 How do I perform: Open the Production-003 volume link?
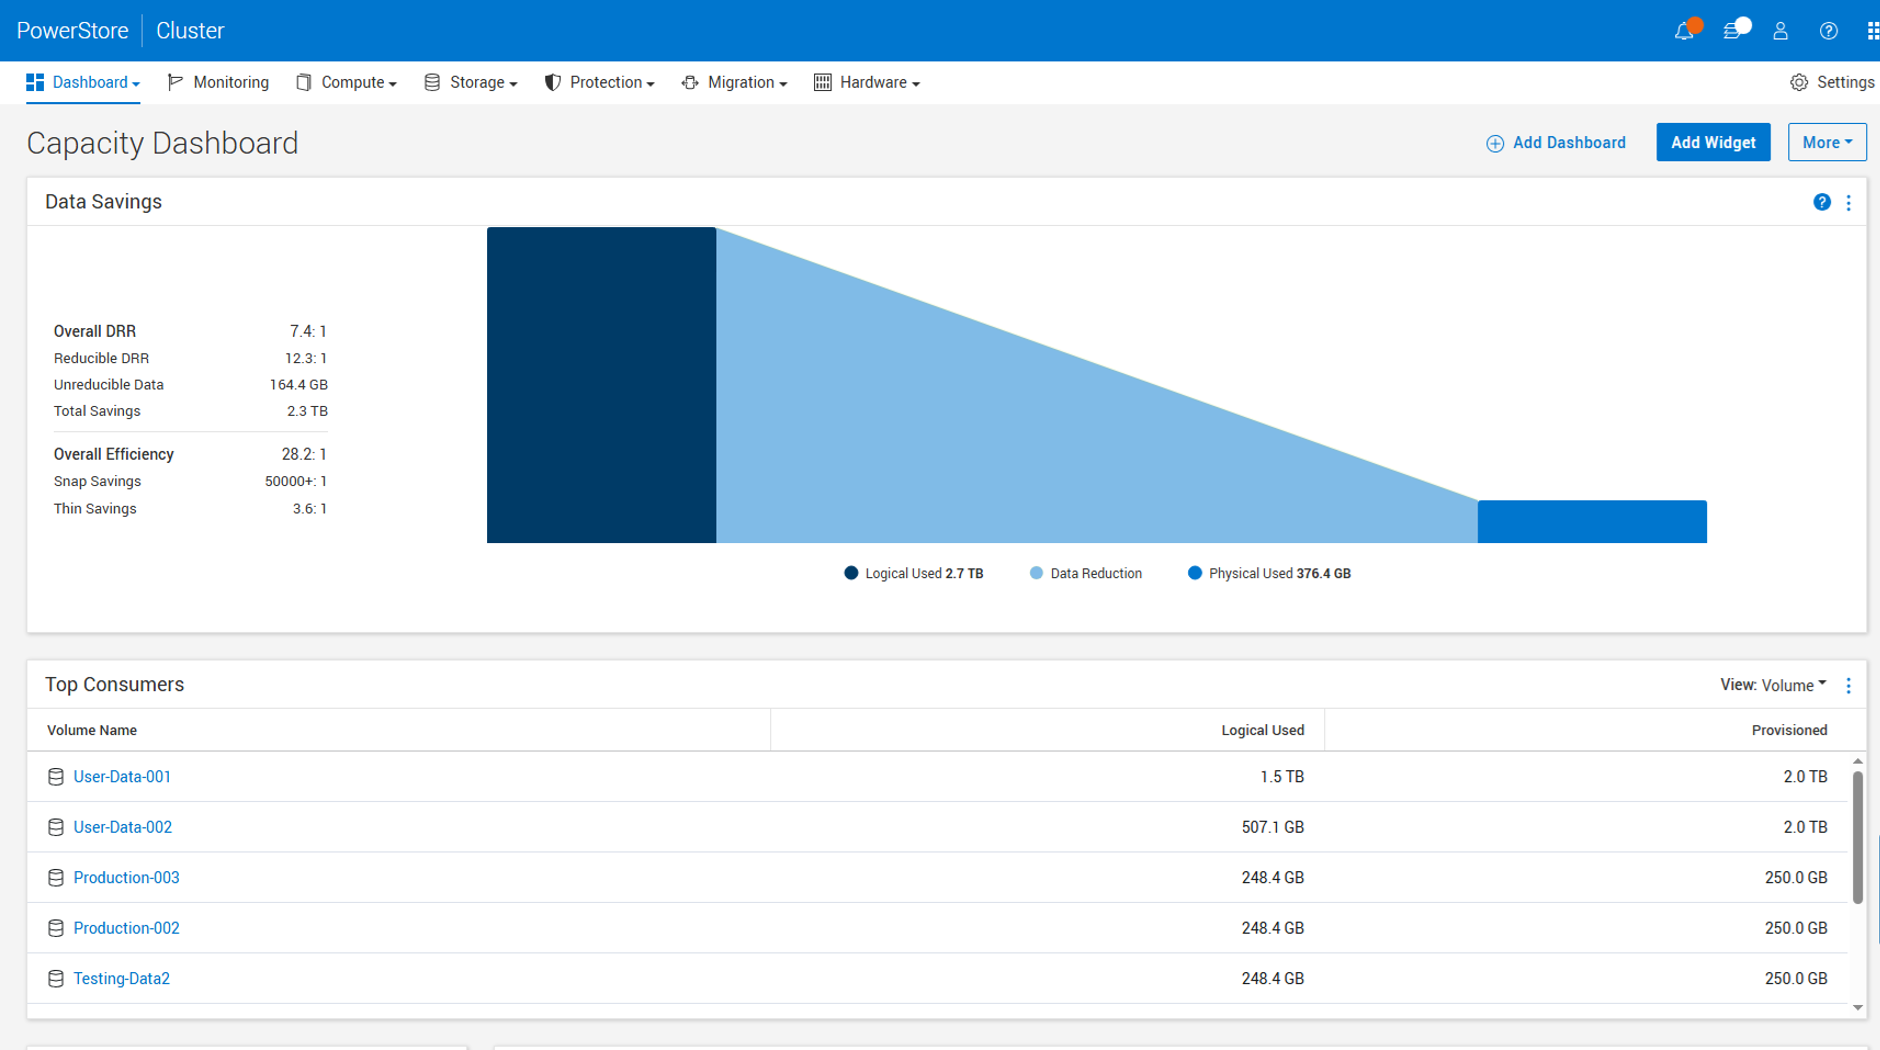[x=126, y=878]
